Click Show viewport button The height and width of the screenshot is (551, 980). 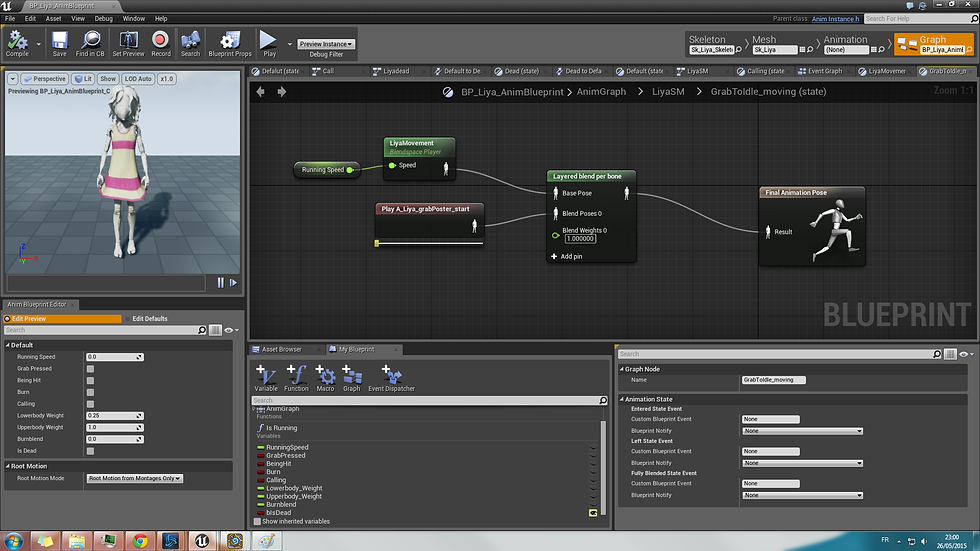pyautogui.click(x=108, y=79)
